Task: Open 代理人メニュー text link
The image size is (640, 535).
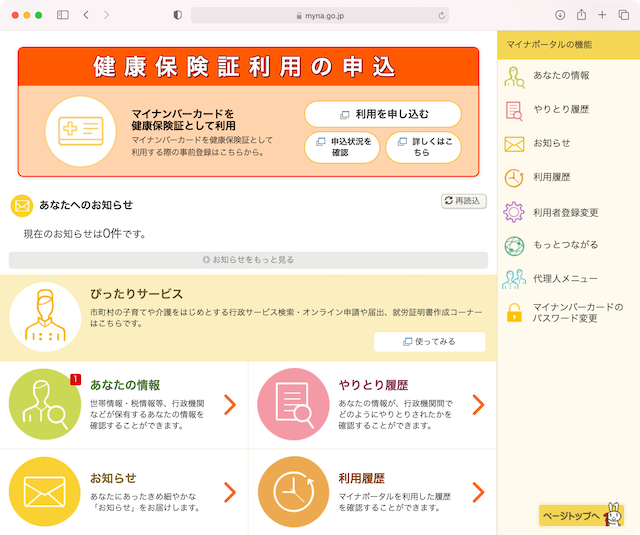Action: tap(565, 279)
